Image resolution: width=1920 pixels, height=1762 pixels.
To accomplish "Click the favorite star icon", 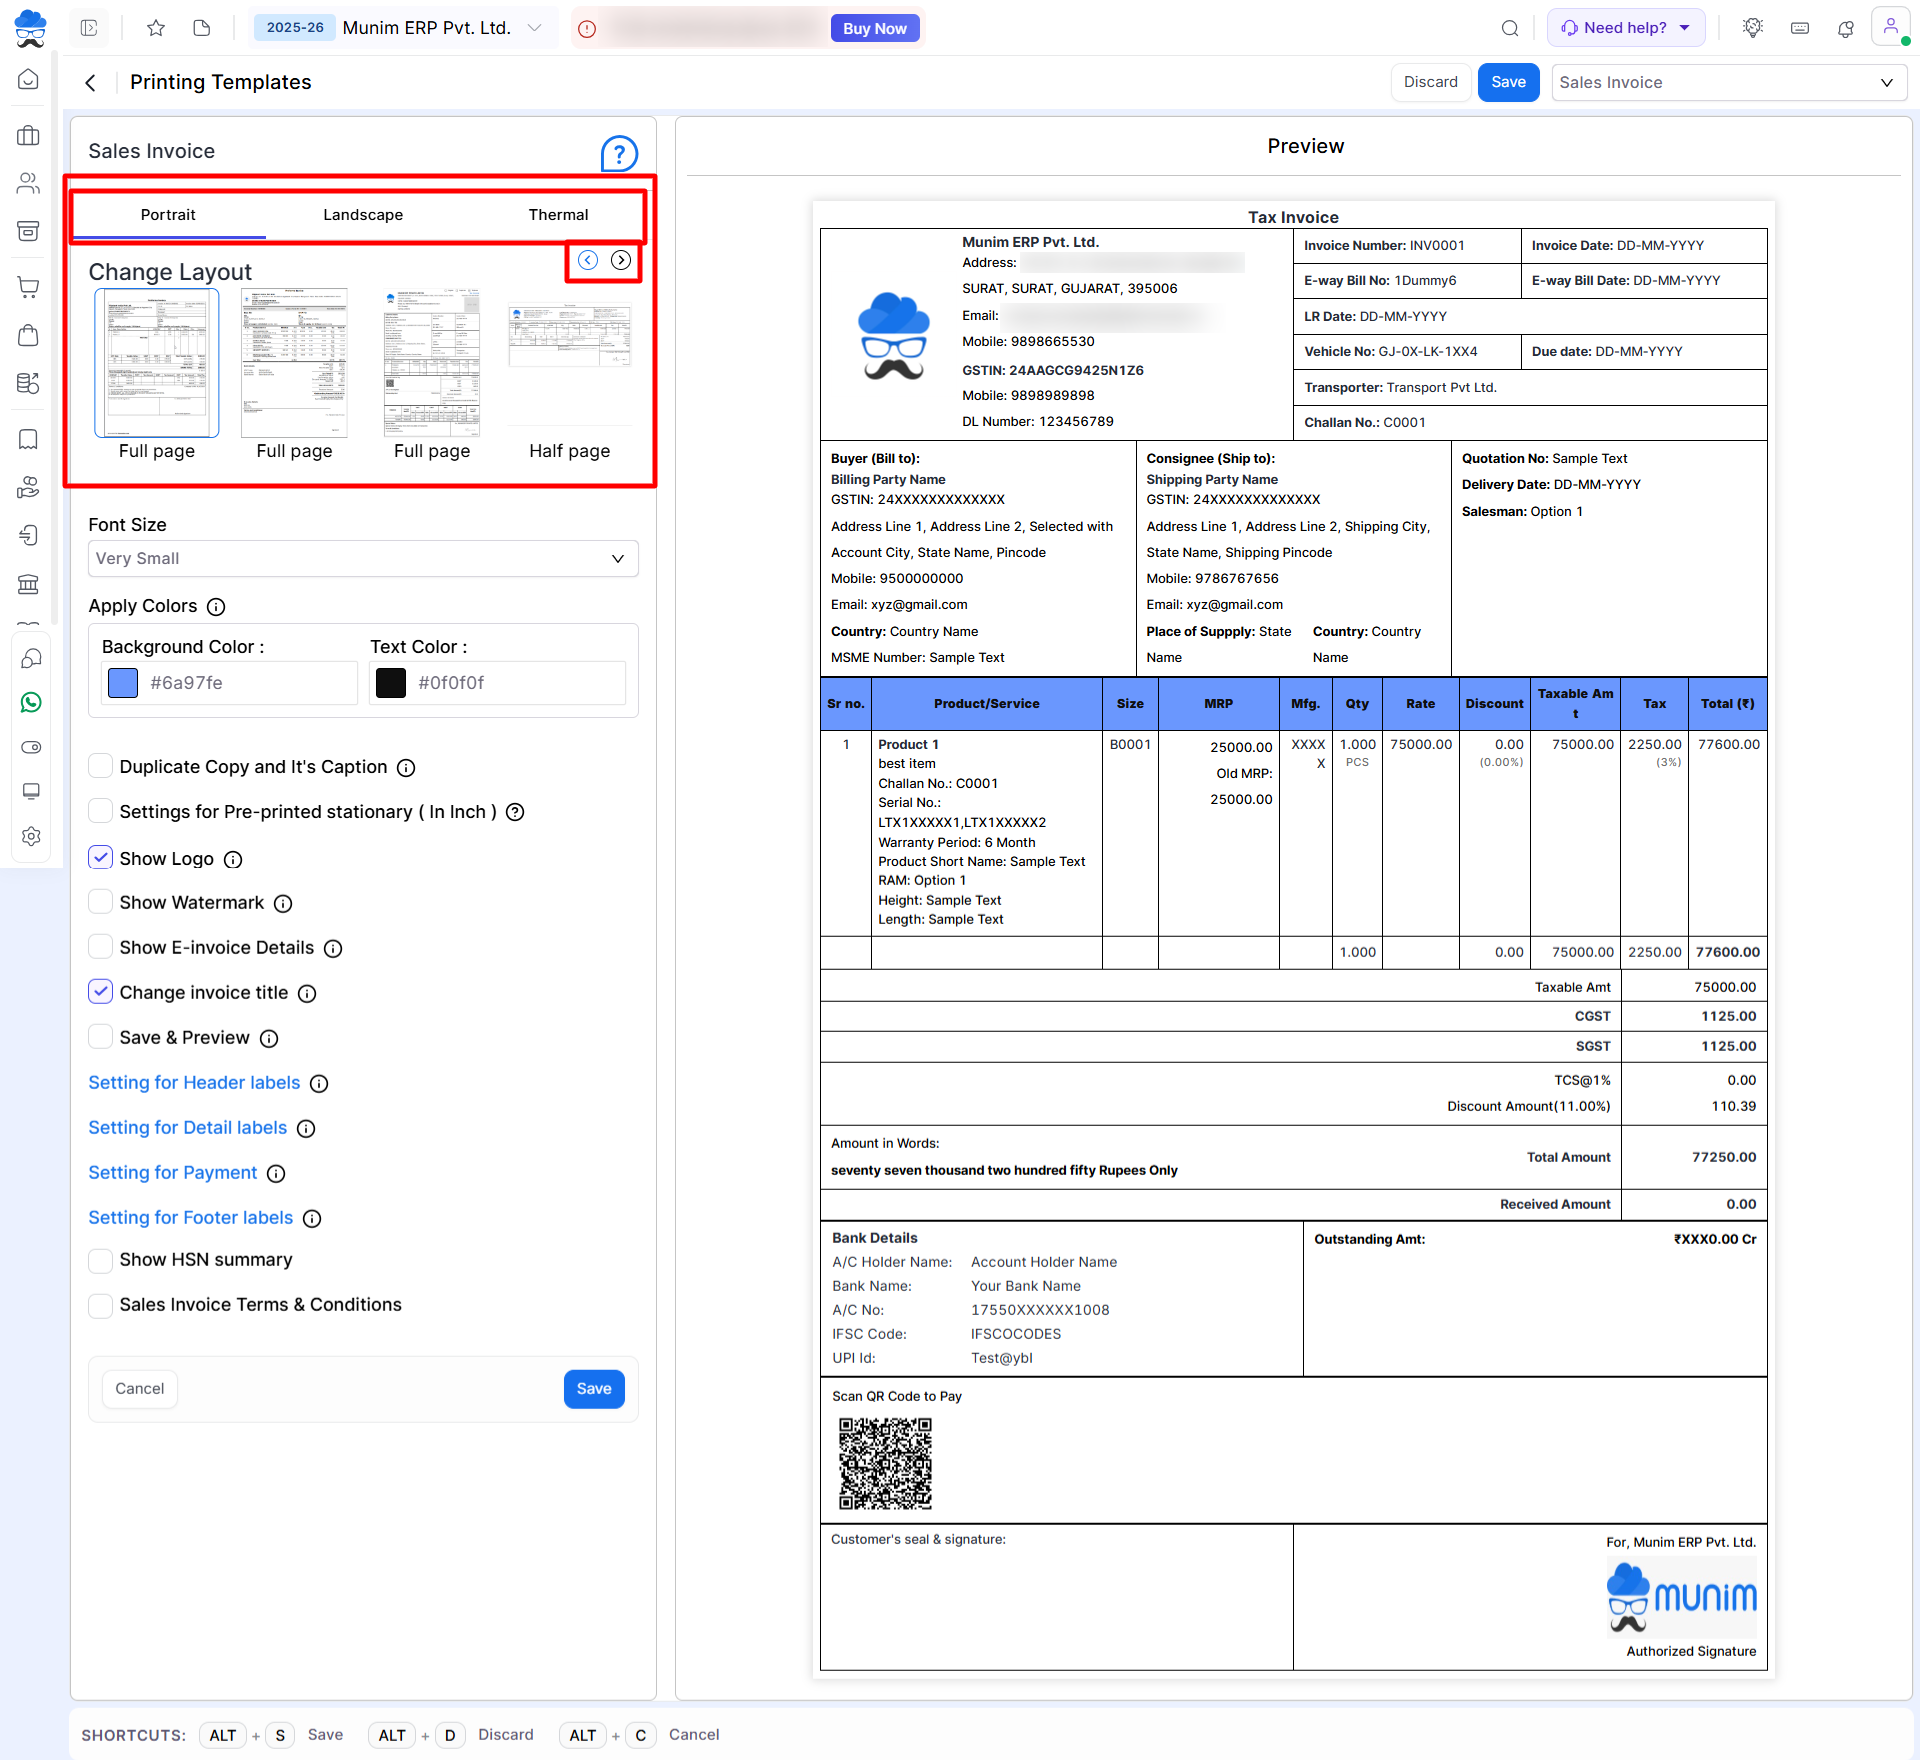I will coord(156,28).
